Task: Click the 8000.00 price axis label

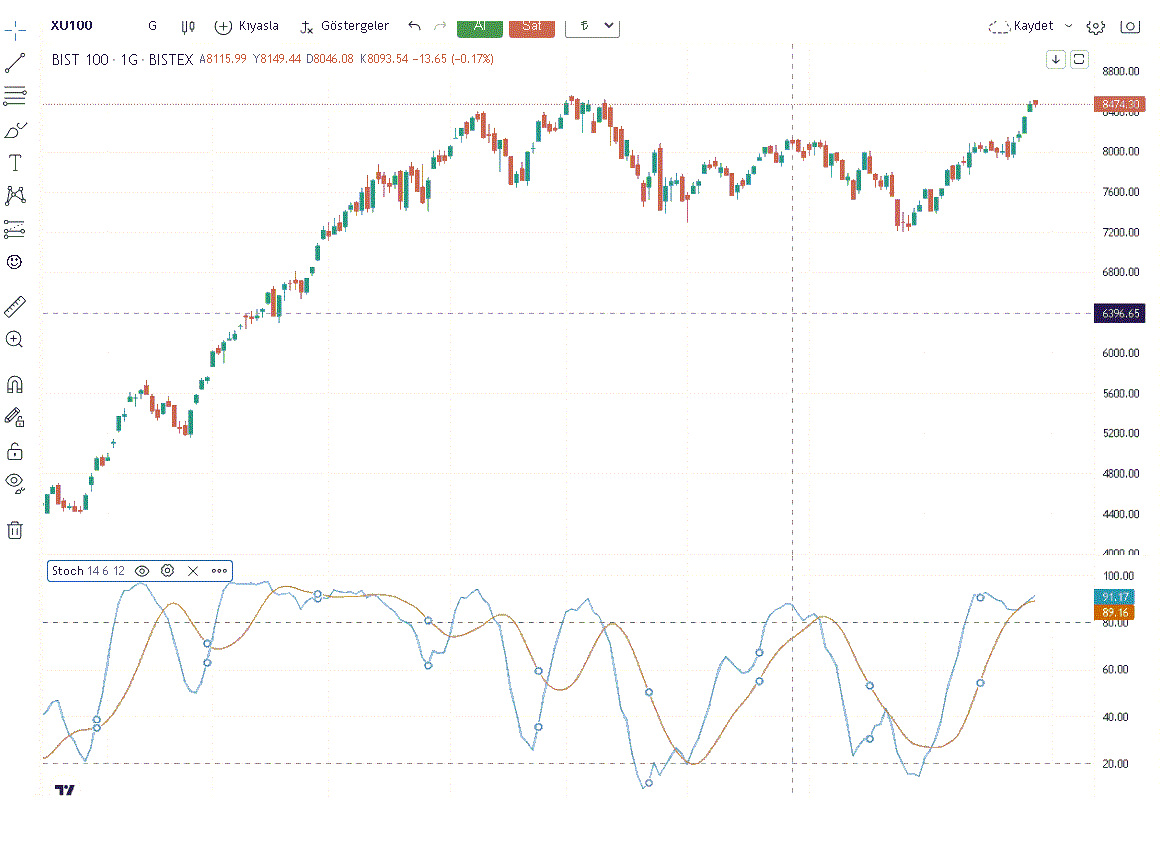Action: [1120, 151]
